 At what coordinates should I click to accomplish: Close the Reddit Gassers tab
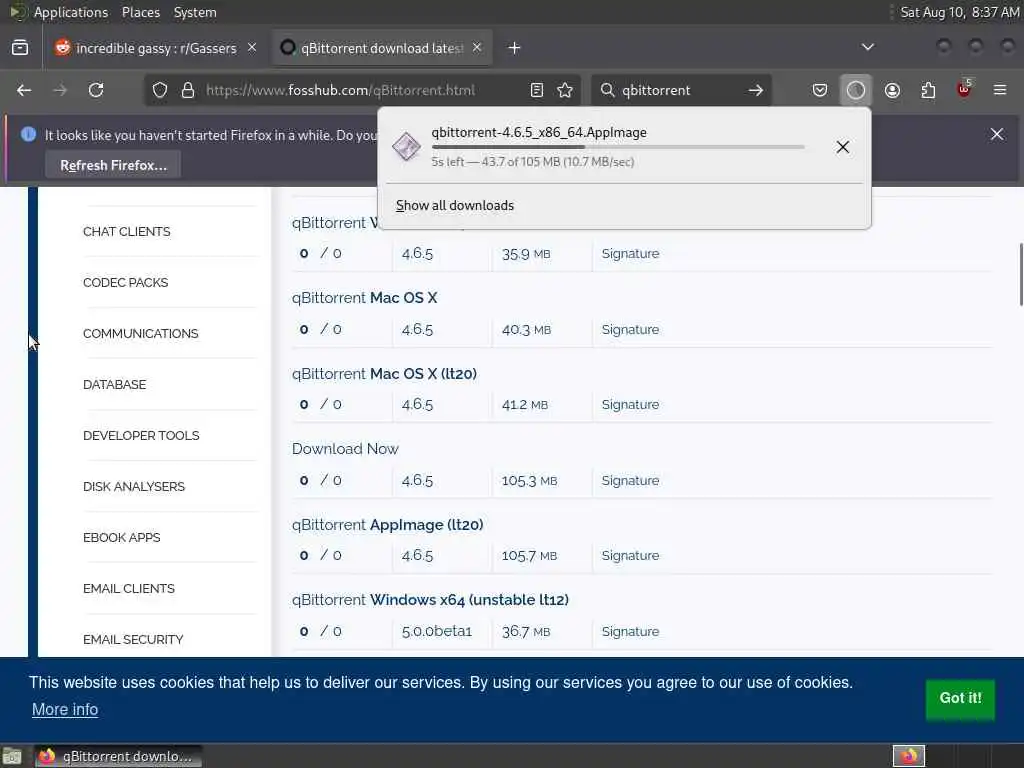tap(252, 48)
